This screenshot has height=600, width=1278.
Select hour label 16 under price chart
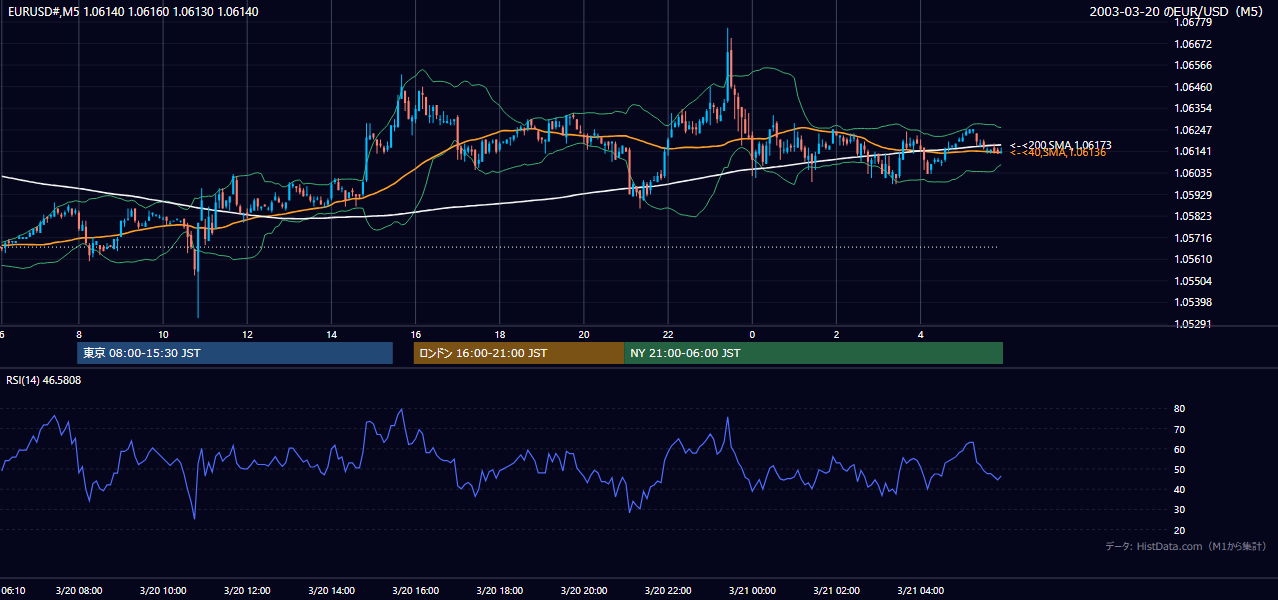(x=415, y=335)
